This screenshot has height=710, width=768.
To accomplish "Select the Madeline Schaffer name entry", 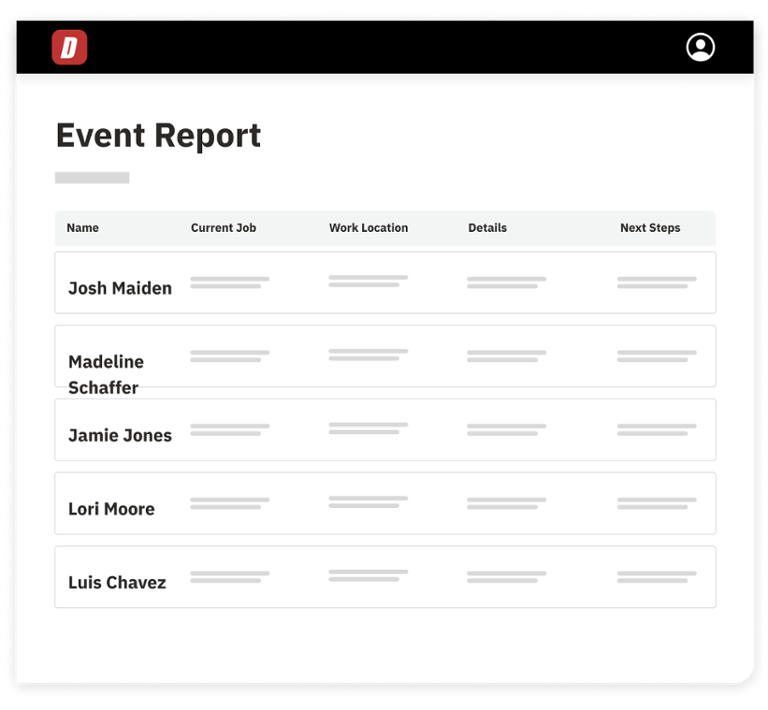I will 105,374.
